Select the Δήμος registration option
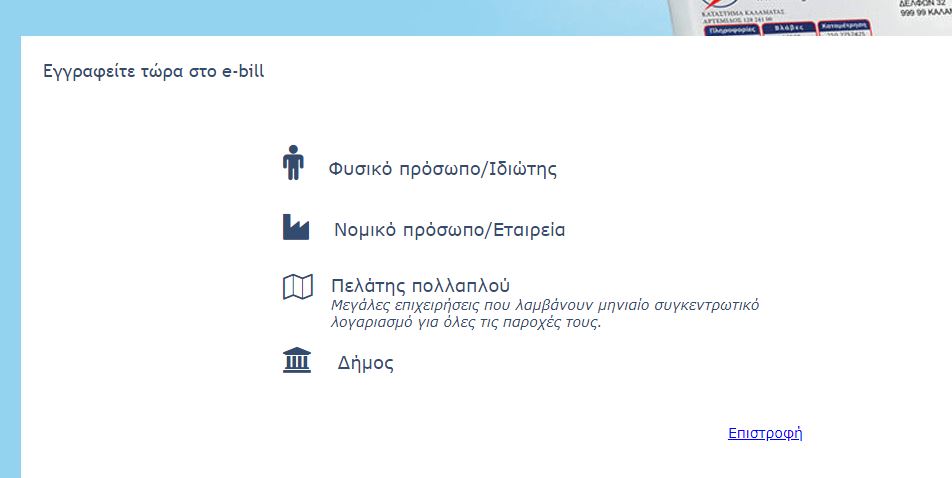952x478 pixels. (365, 363)
